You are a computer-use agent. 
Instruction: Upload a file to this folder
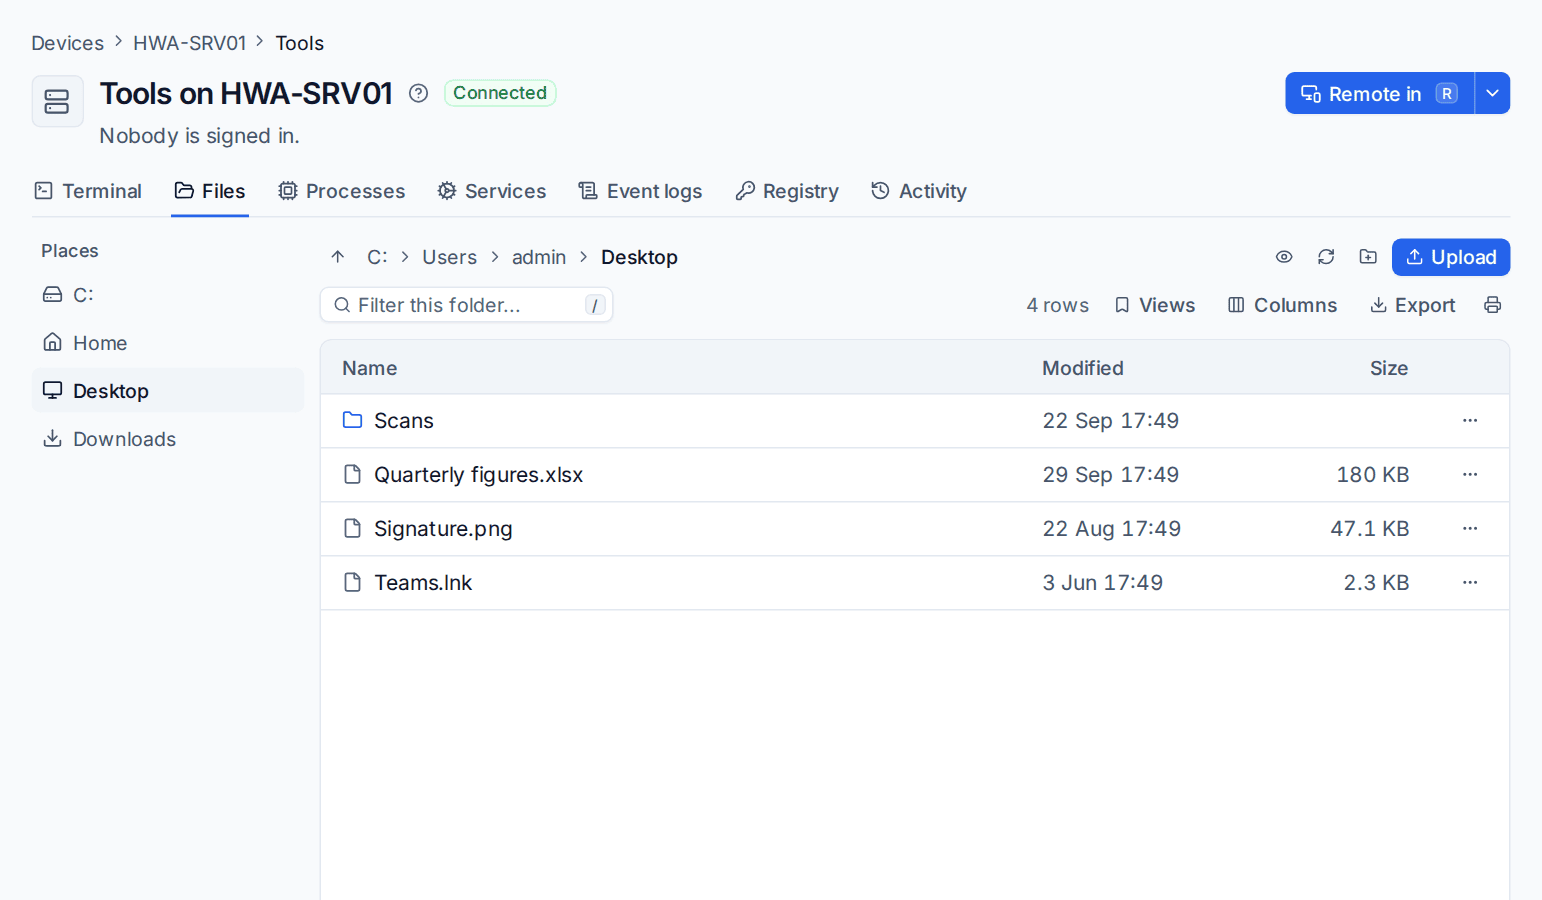[x=1451, y=257]
